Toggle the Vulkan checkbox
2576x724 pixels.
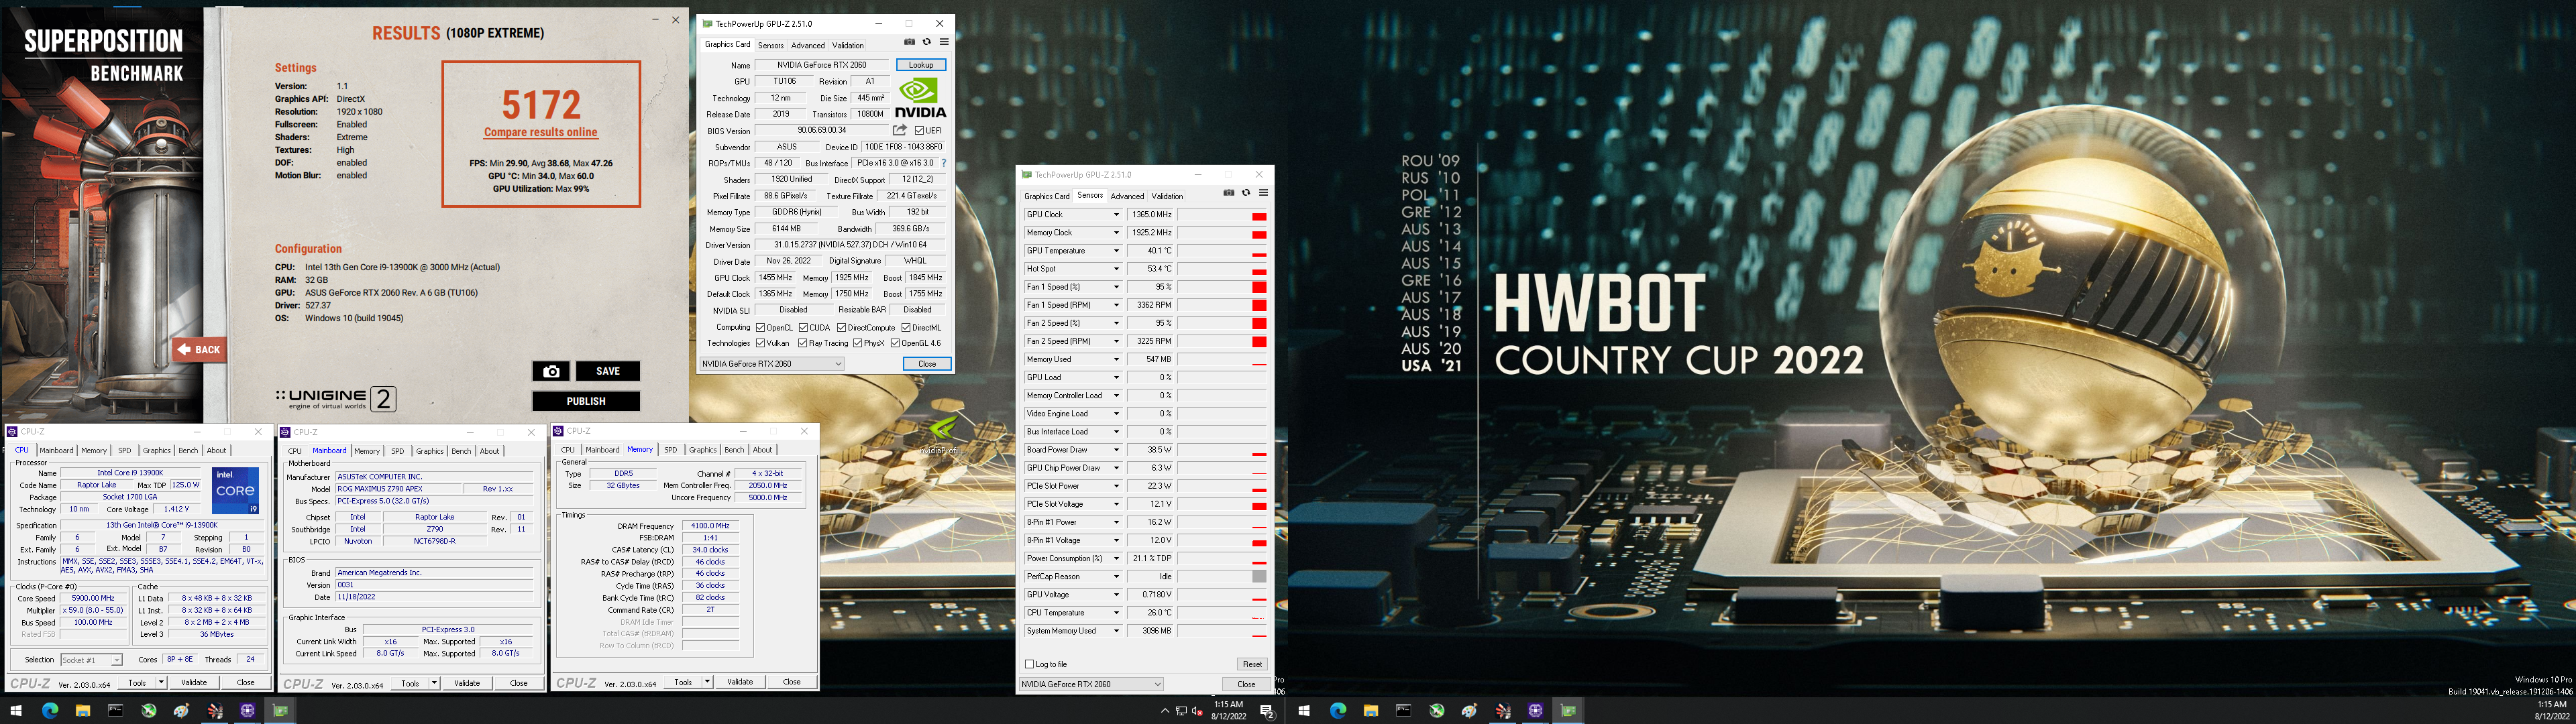click(x=761, y=343)
